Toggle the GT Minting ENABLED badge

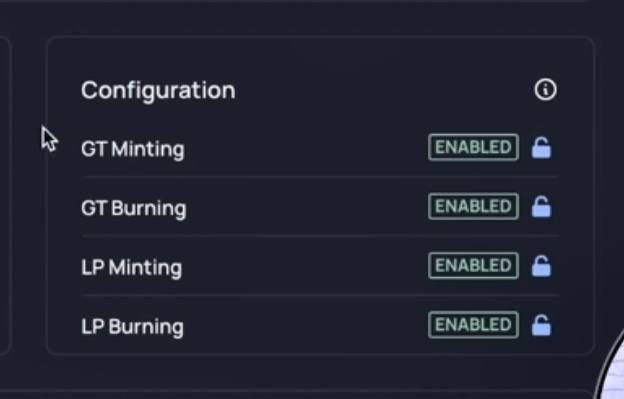pyautogui.click(x=473, y=148)
